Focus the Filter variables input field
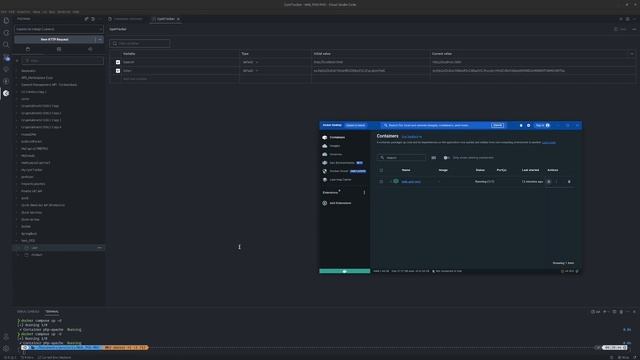The height and width of the screenshot is (360, 640). point(140,44)
